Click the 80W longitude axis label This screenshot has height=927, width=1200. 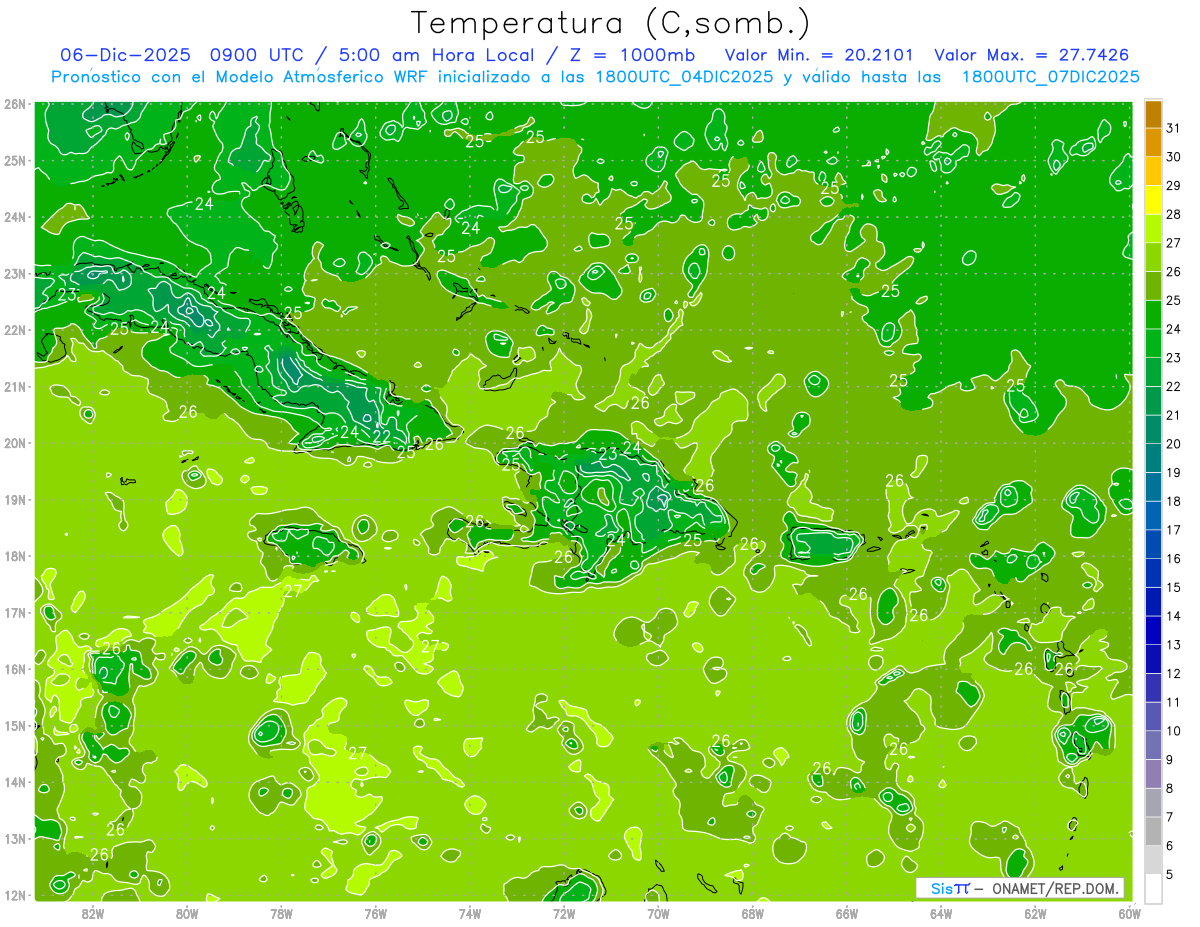tap(186, 913)
